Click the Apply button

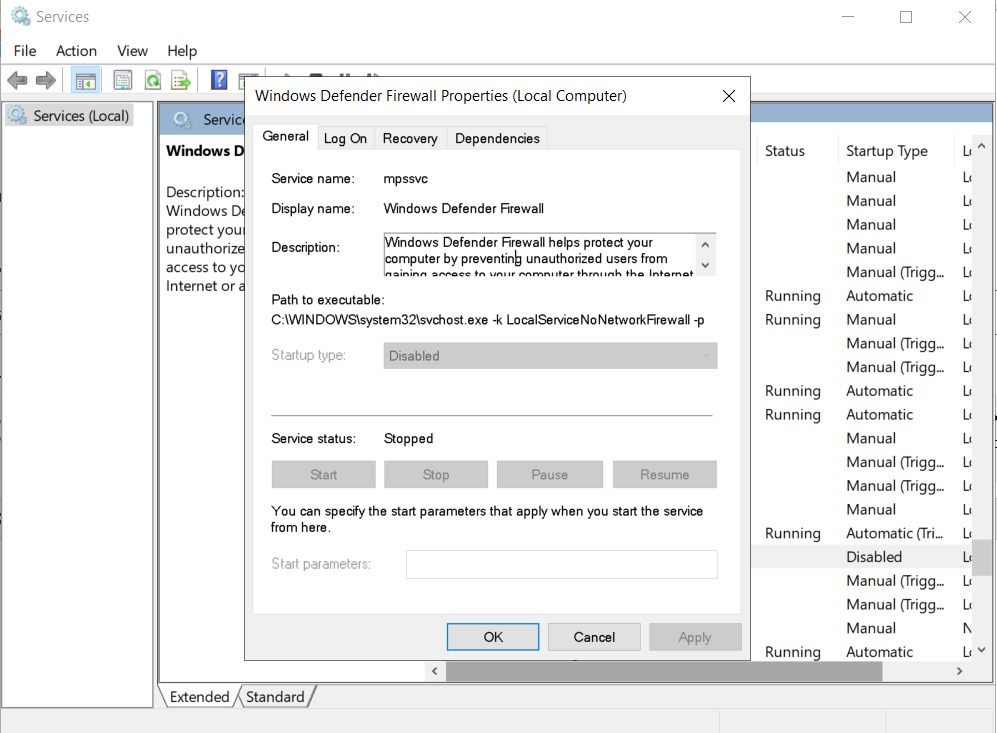[x=695, y=637]
